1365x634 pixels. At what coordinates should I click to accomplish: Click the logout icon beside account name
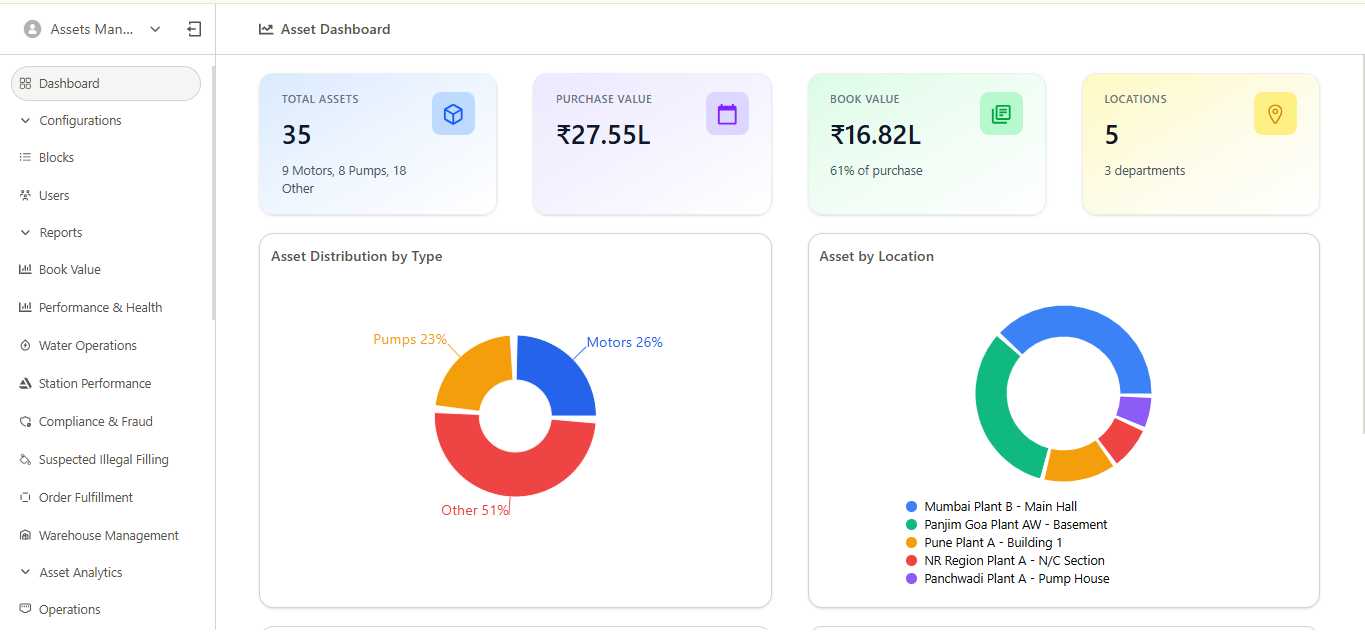pos(194,30)
